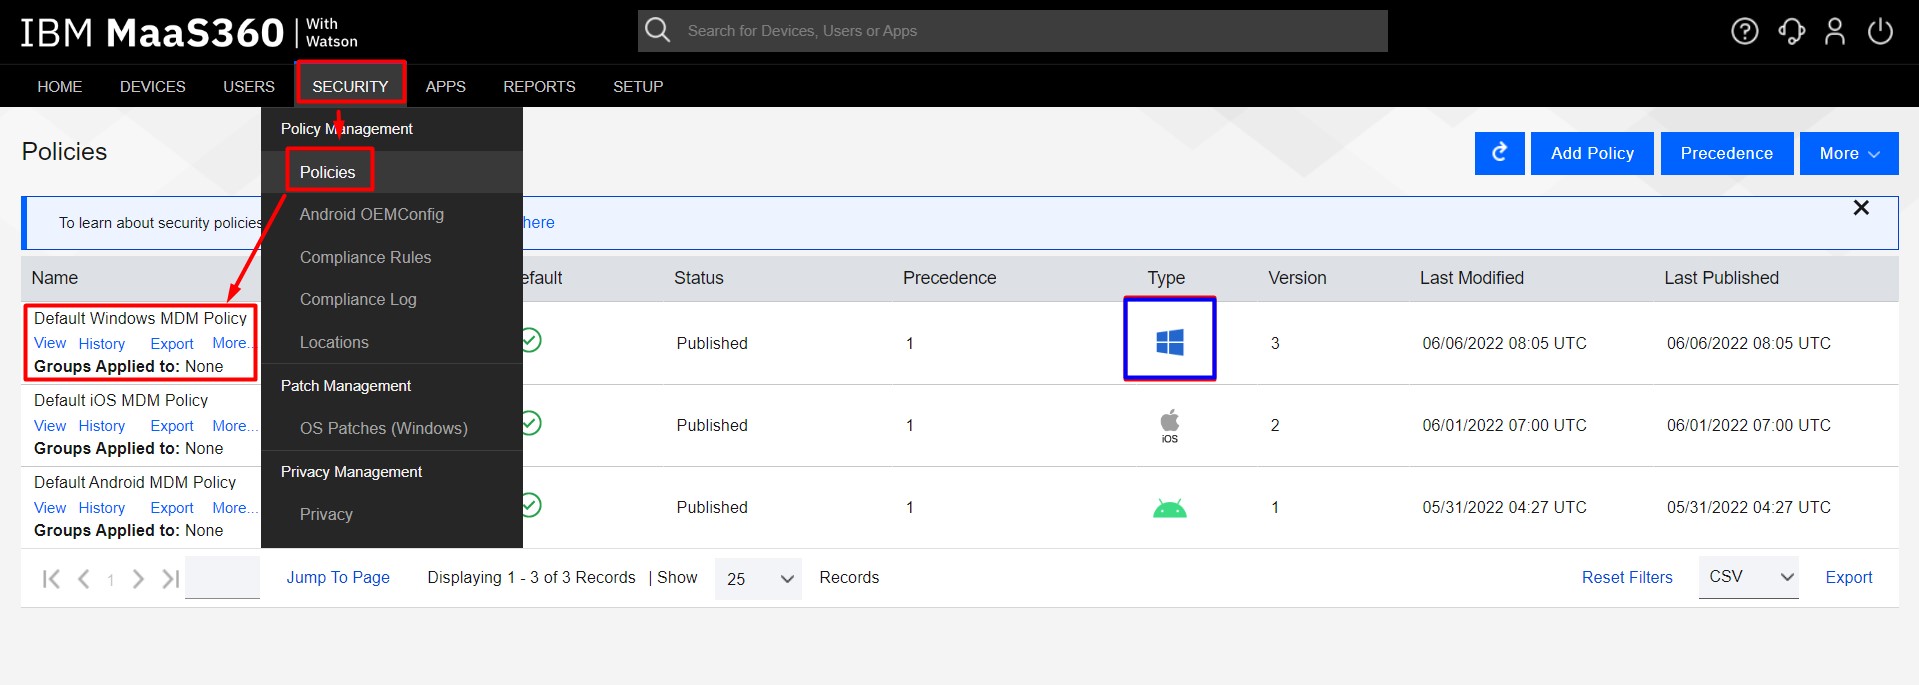Viewport: 1919px width, 685px height.
Task: Click the Jump To Page link
Action: pyautogui.click(x=338, y=577)
